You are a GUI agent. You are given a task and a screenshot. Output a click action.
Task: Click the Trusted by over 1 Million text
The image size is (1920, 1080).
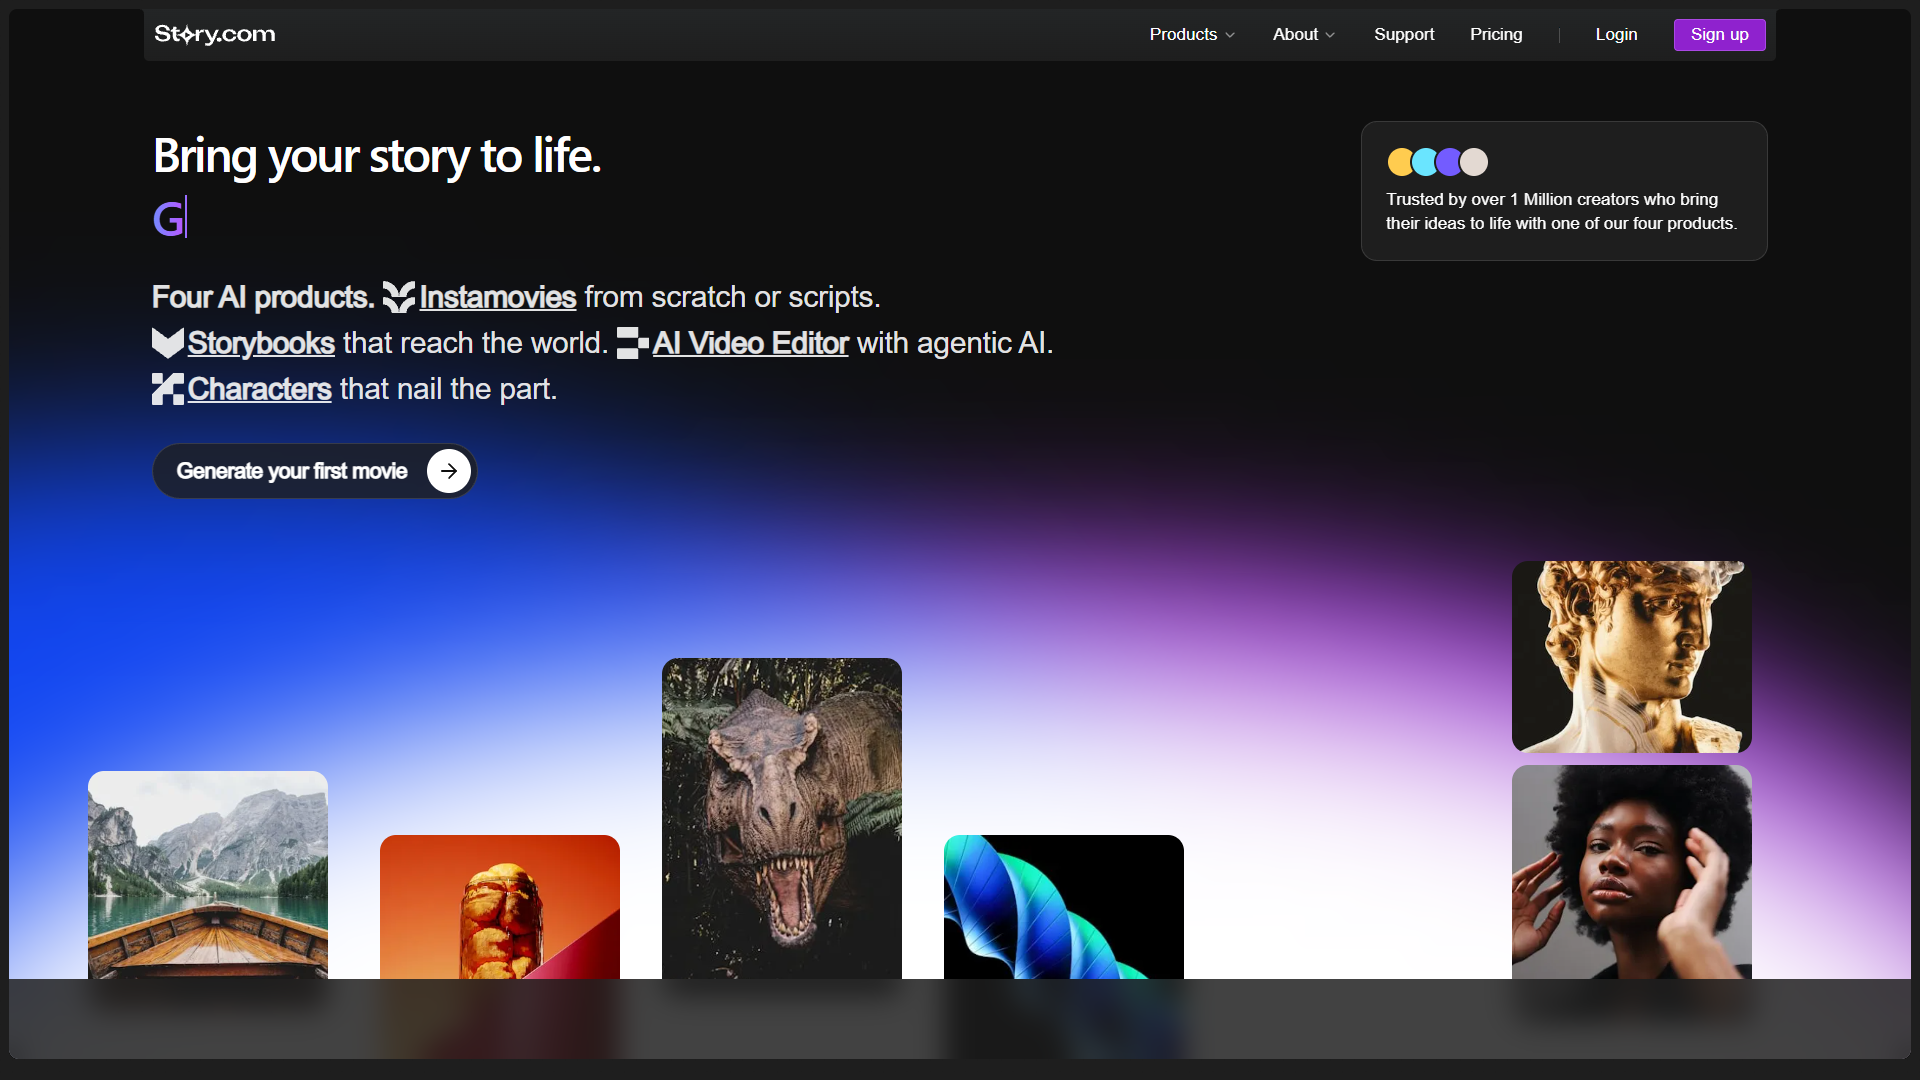[x=1561, y=211]
